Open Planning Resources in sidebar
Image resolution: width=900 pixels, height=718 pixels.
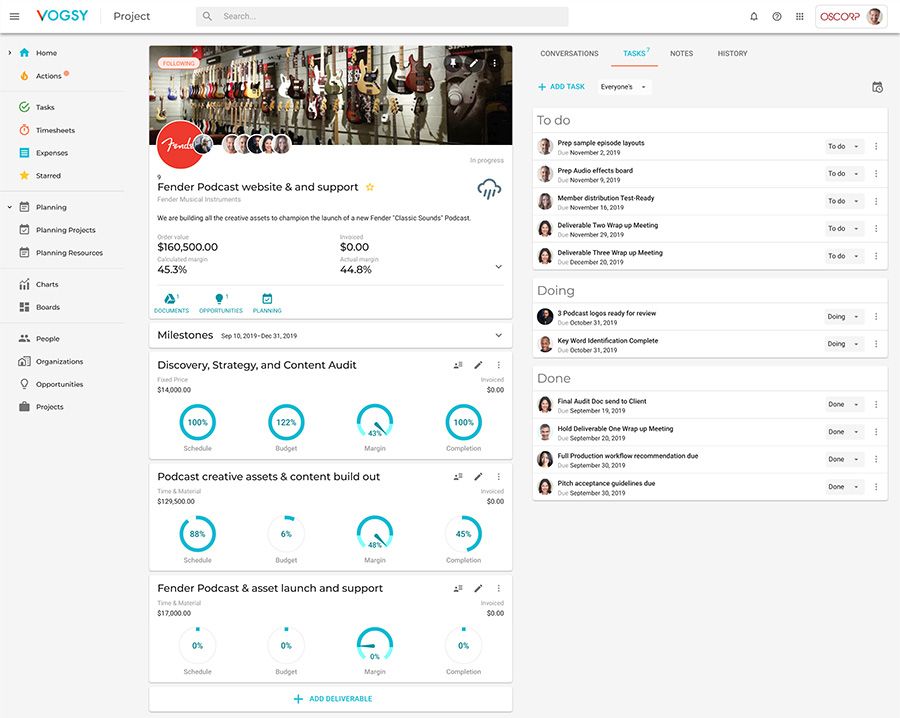[x=69, y=253]
